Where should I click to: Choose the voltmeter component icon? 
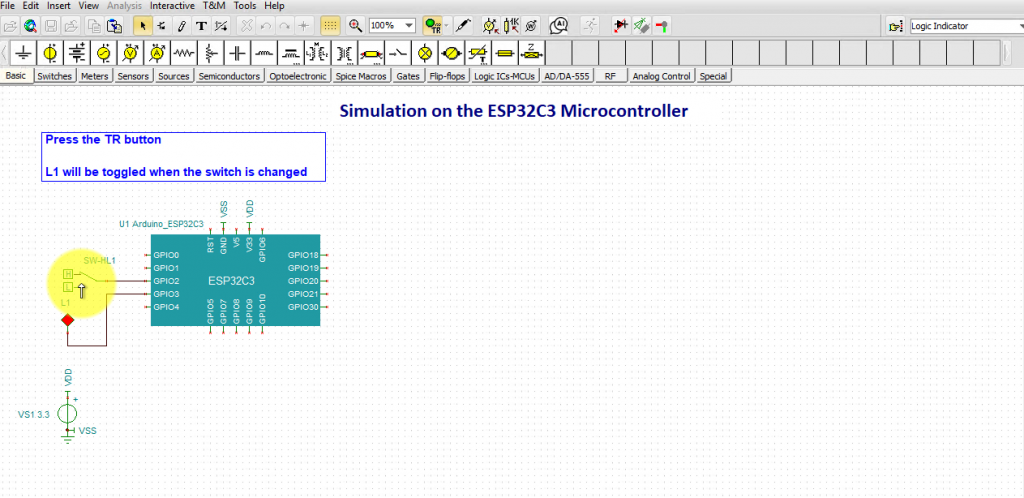click(x=129, y=51)
